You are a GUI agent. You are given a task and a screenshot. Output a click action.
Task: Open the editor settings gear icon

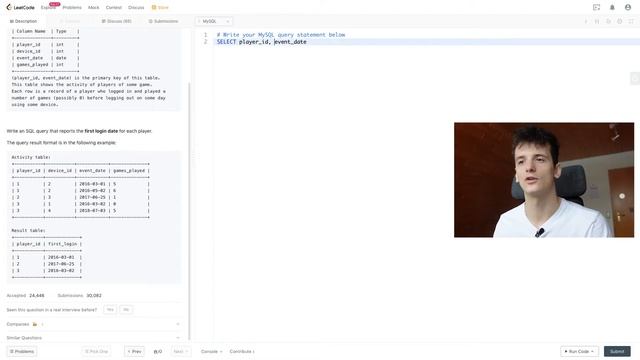(619, 21)
